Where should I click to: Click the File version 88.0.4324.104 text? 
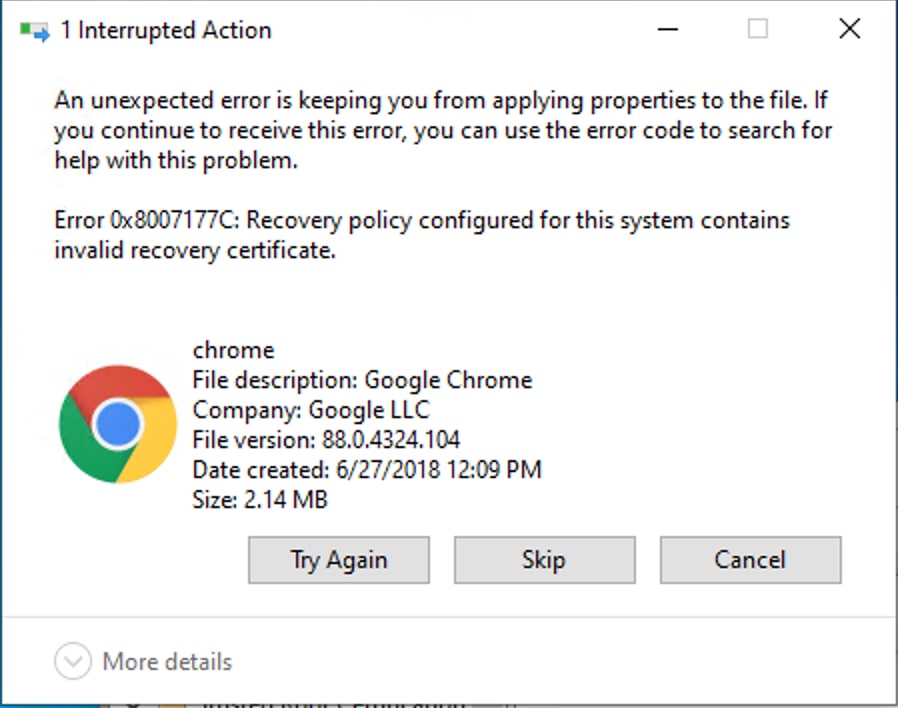pos(326,439)
